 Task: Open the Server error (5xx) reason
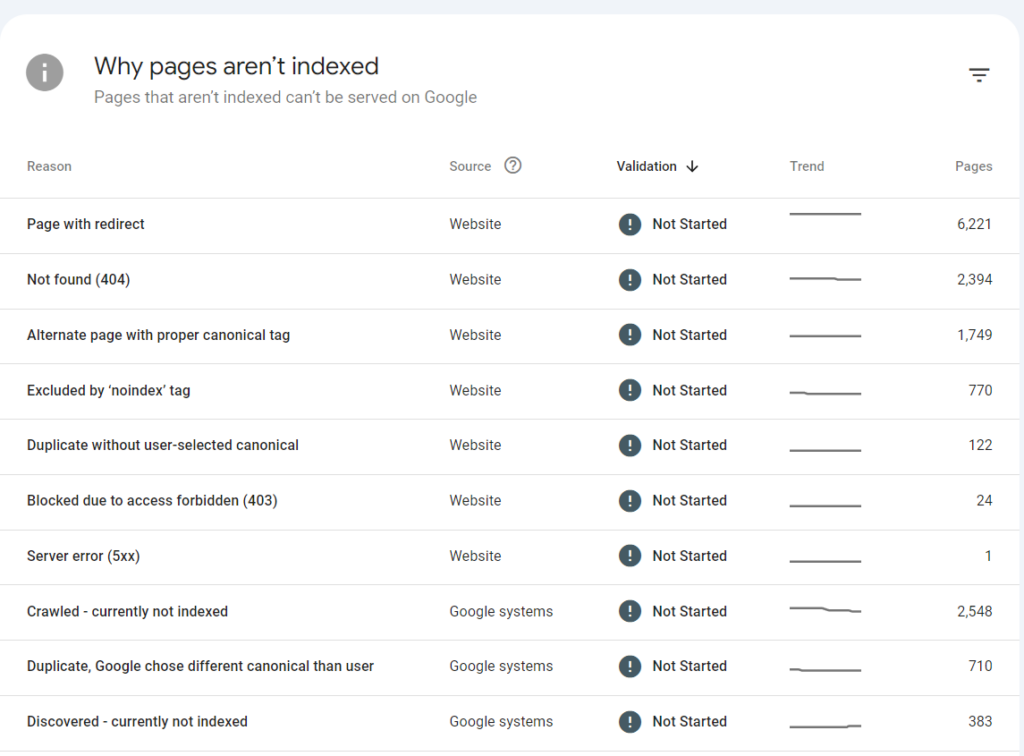tap(83, 556)
